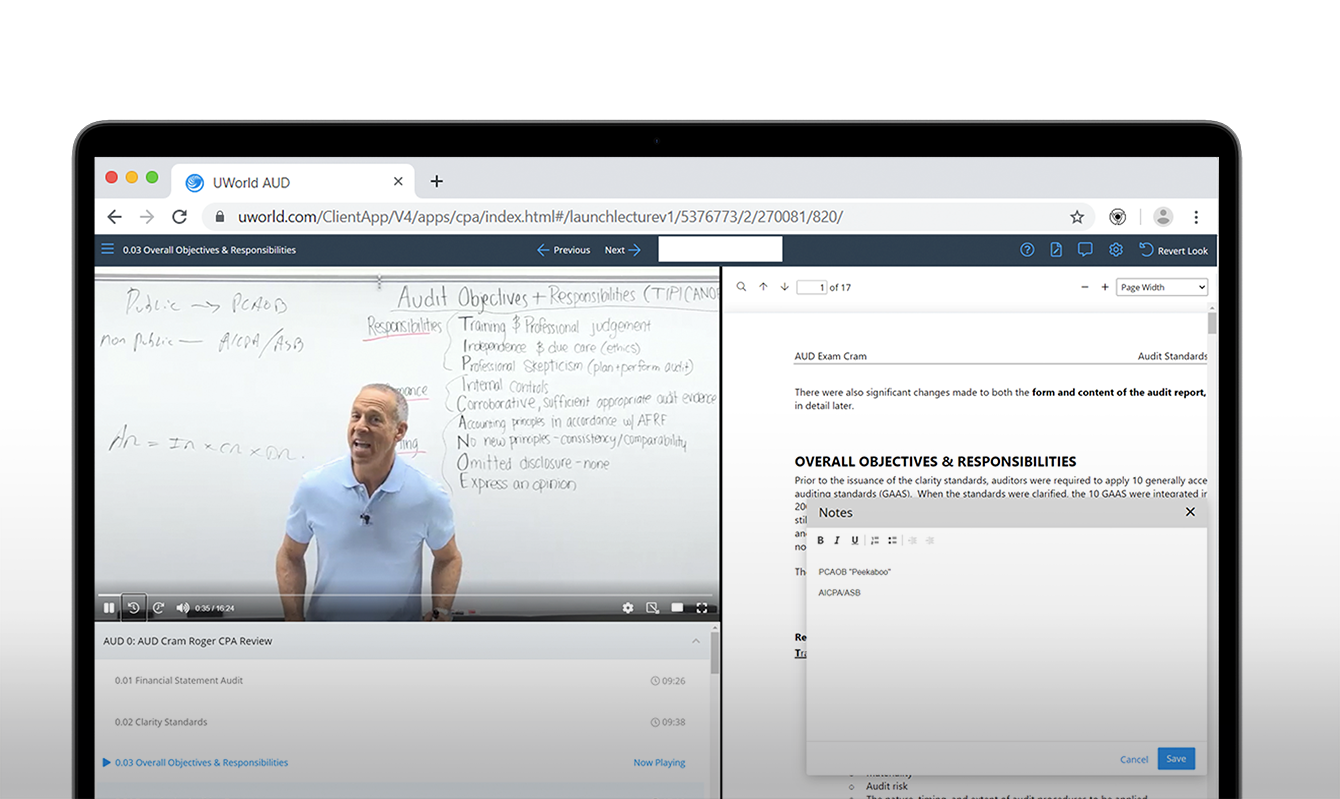Open the browser profile avatar
1340x799 pixels.
1163,217
